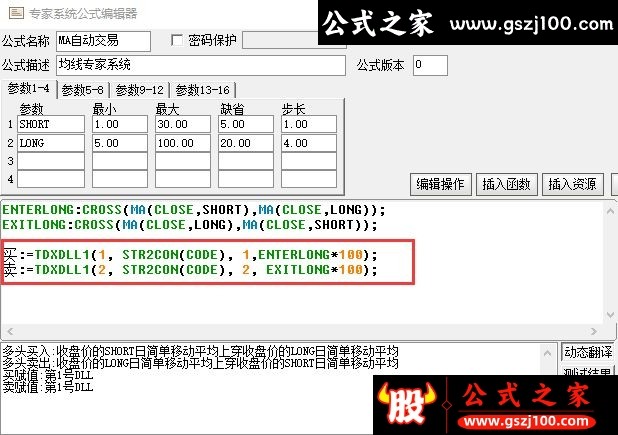Image resolution: width=618 pixels, height=435 pixels.
Task: Click LONG default value 20.00 field
Action: coord(246,143)
